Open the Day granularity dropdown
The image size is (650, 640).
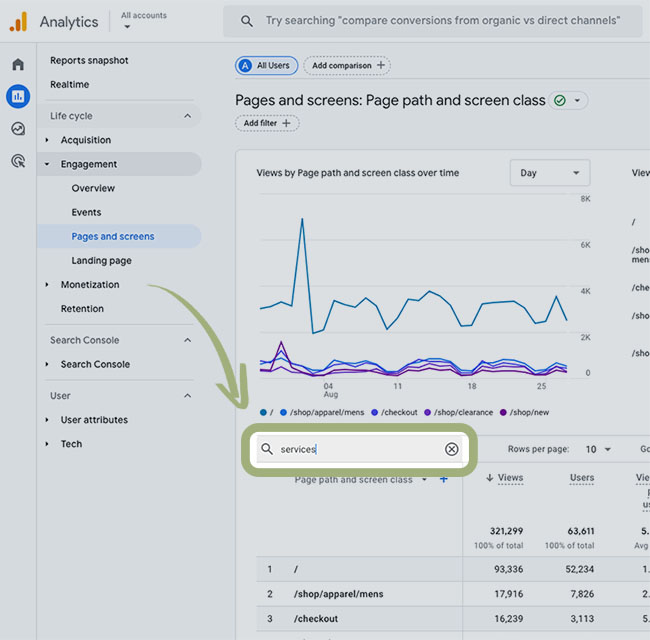click(x=549, y=173)
